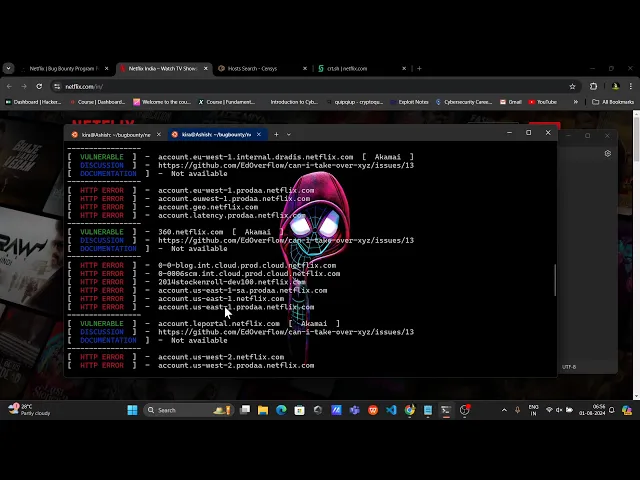This screenshot has width=640, height=480.
Task: Open Notepad from taskbar
Action: (428, 410)
